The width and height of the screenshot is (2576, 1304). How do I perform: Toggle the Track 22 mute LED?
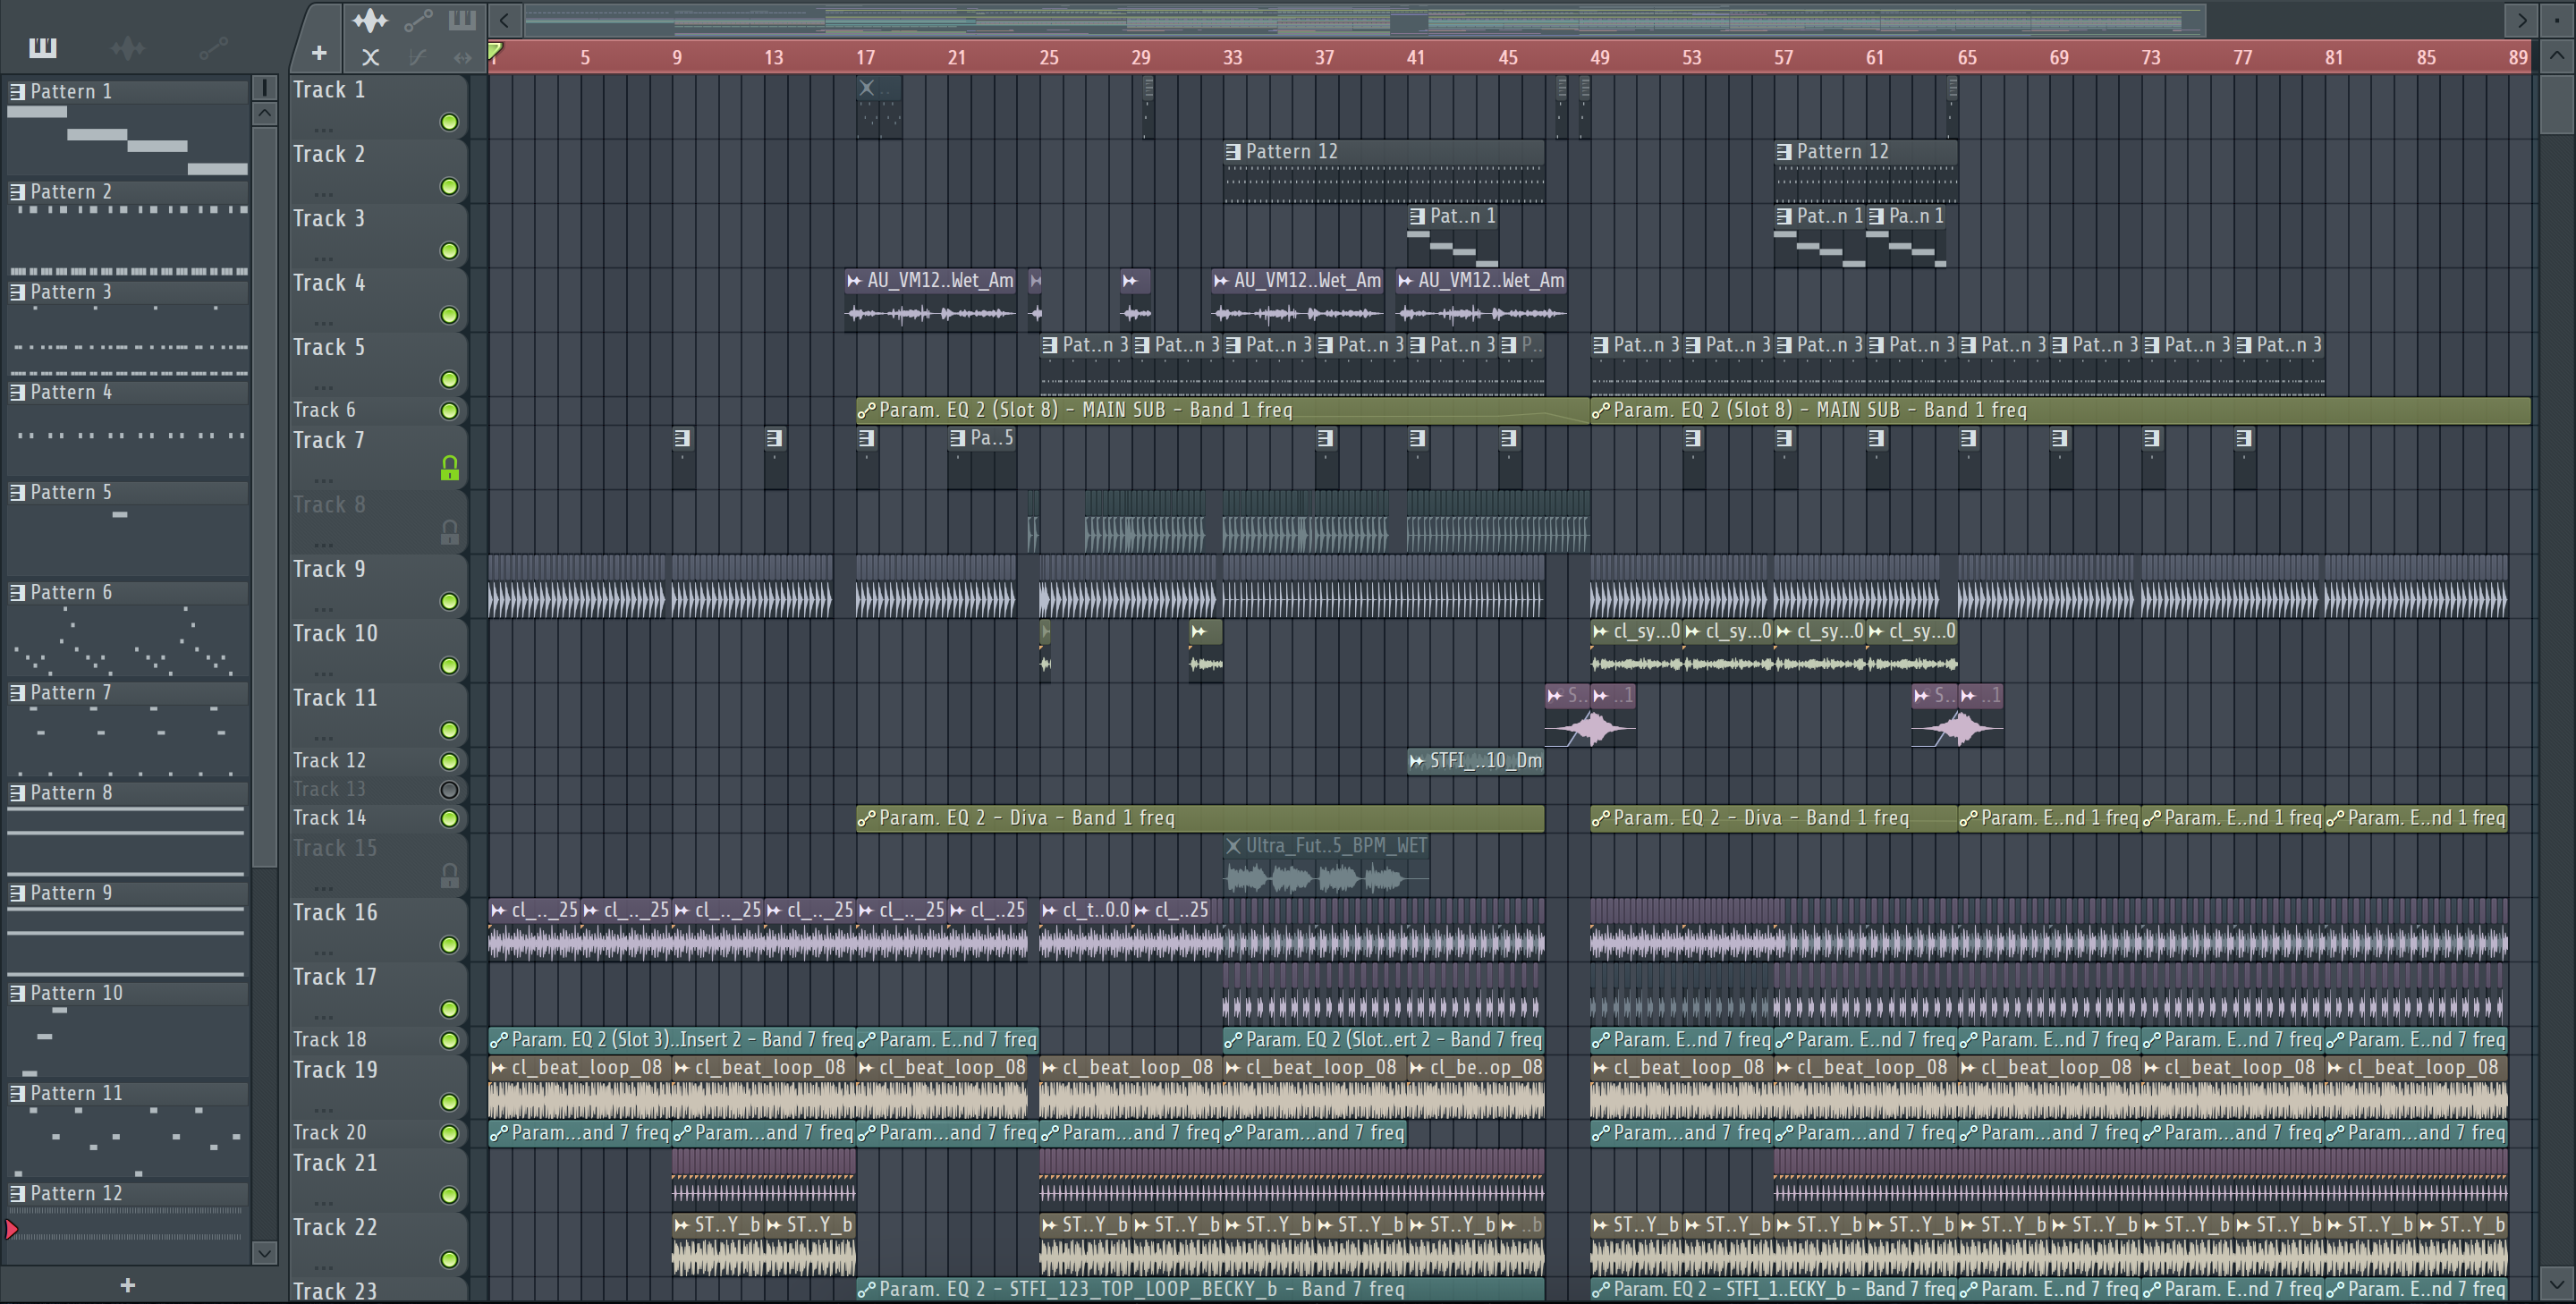tap(450, 1259)
